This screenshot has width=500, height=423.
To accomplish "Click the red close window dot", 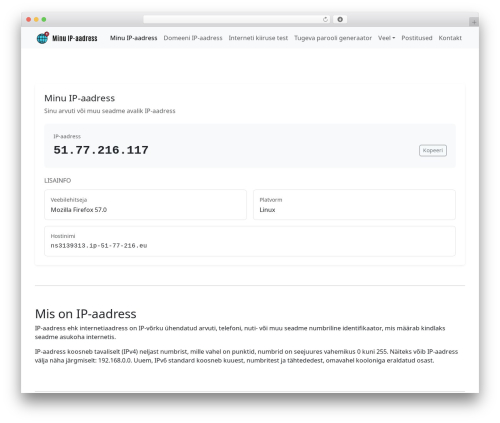I will click(x=29, y=19).
